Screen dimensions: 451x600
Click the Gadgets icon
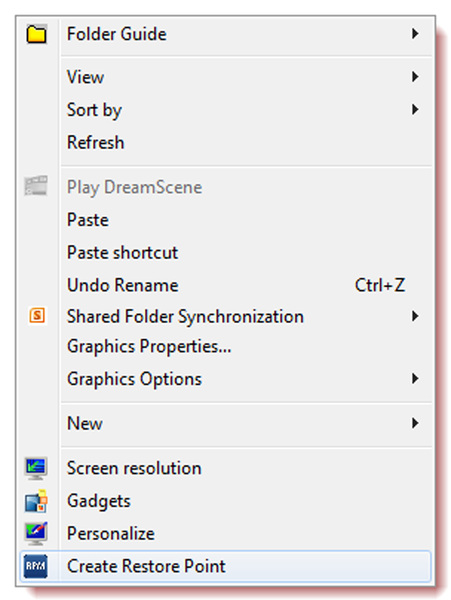coord(36,501)
